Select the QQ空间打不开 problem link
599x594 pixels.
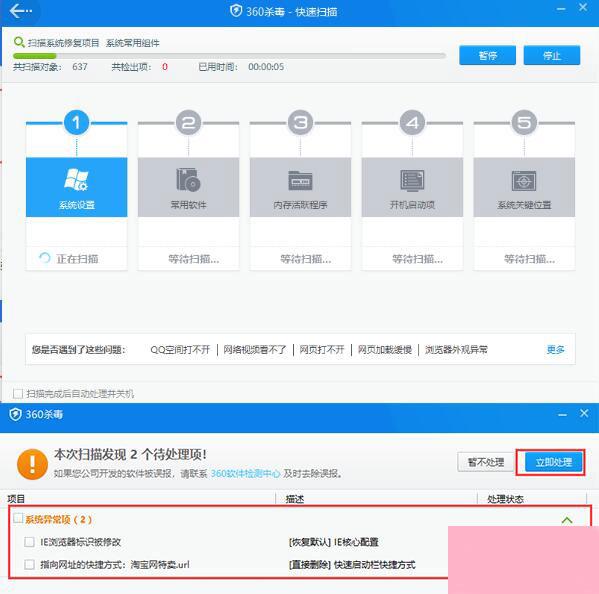point(180,350)
